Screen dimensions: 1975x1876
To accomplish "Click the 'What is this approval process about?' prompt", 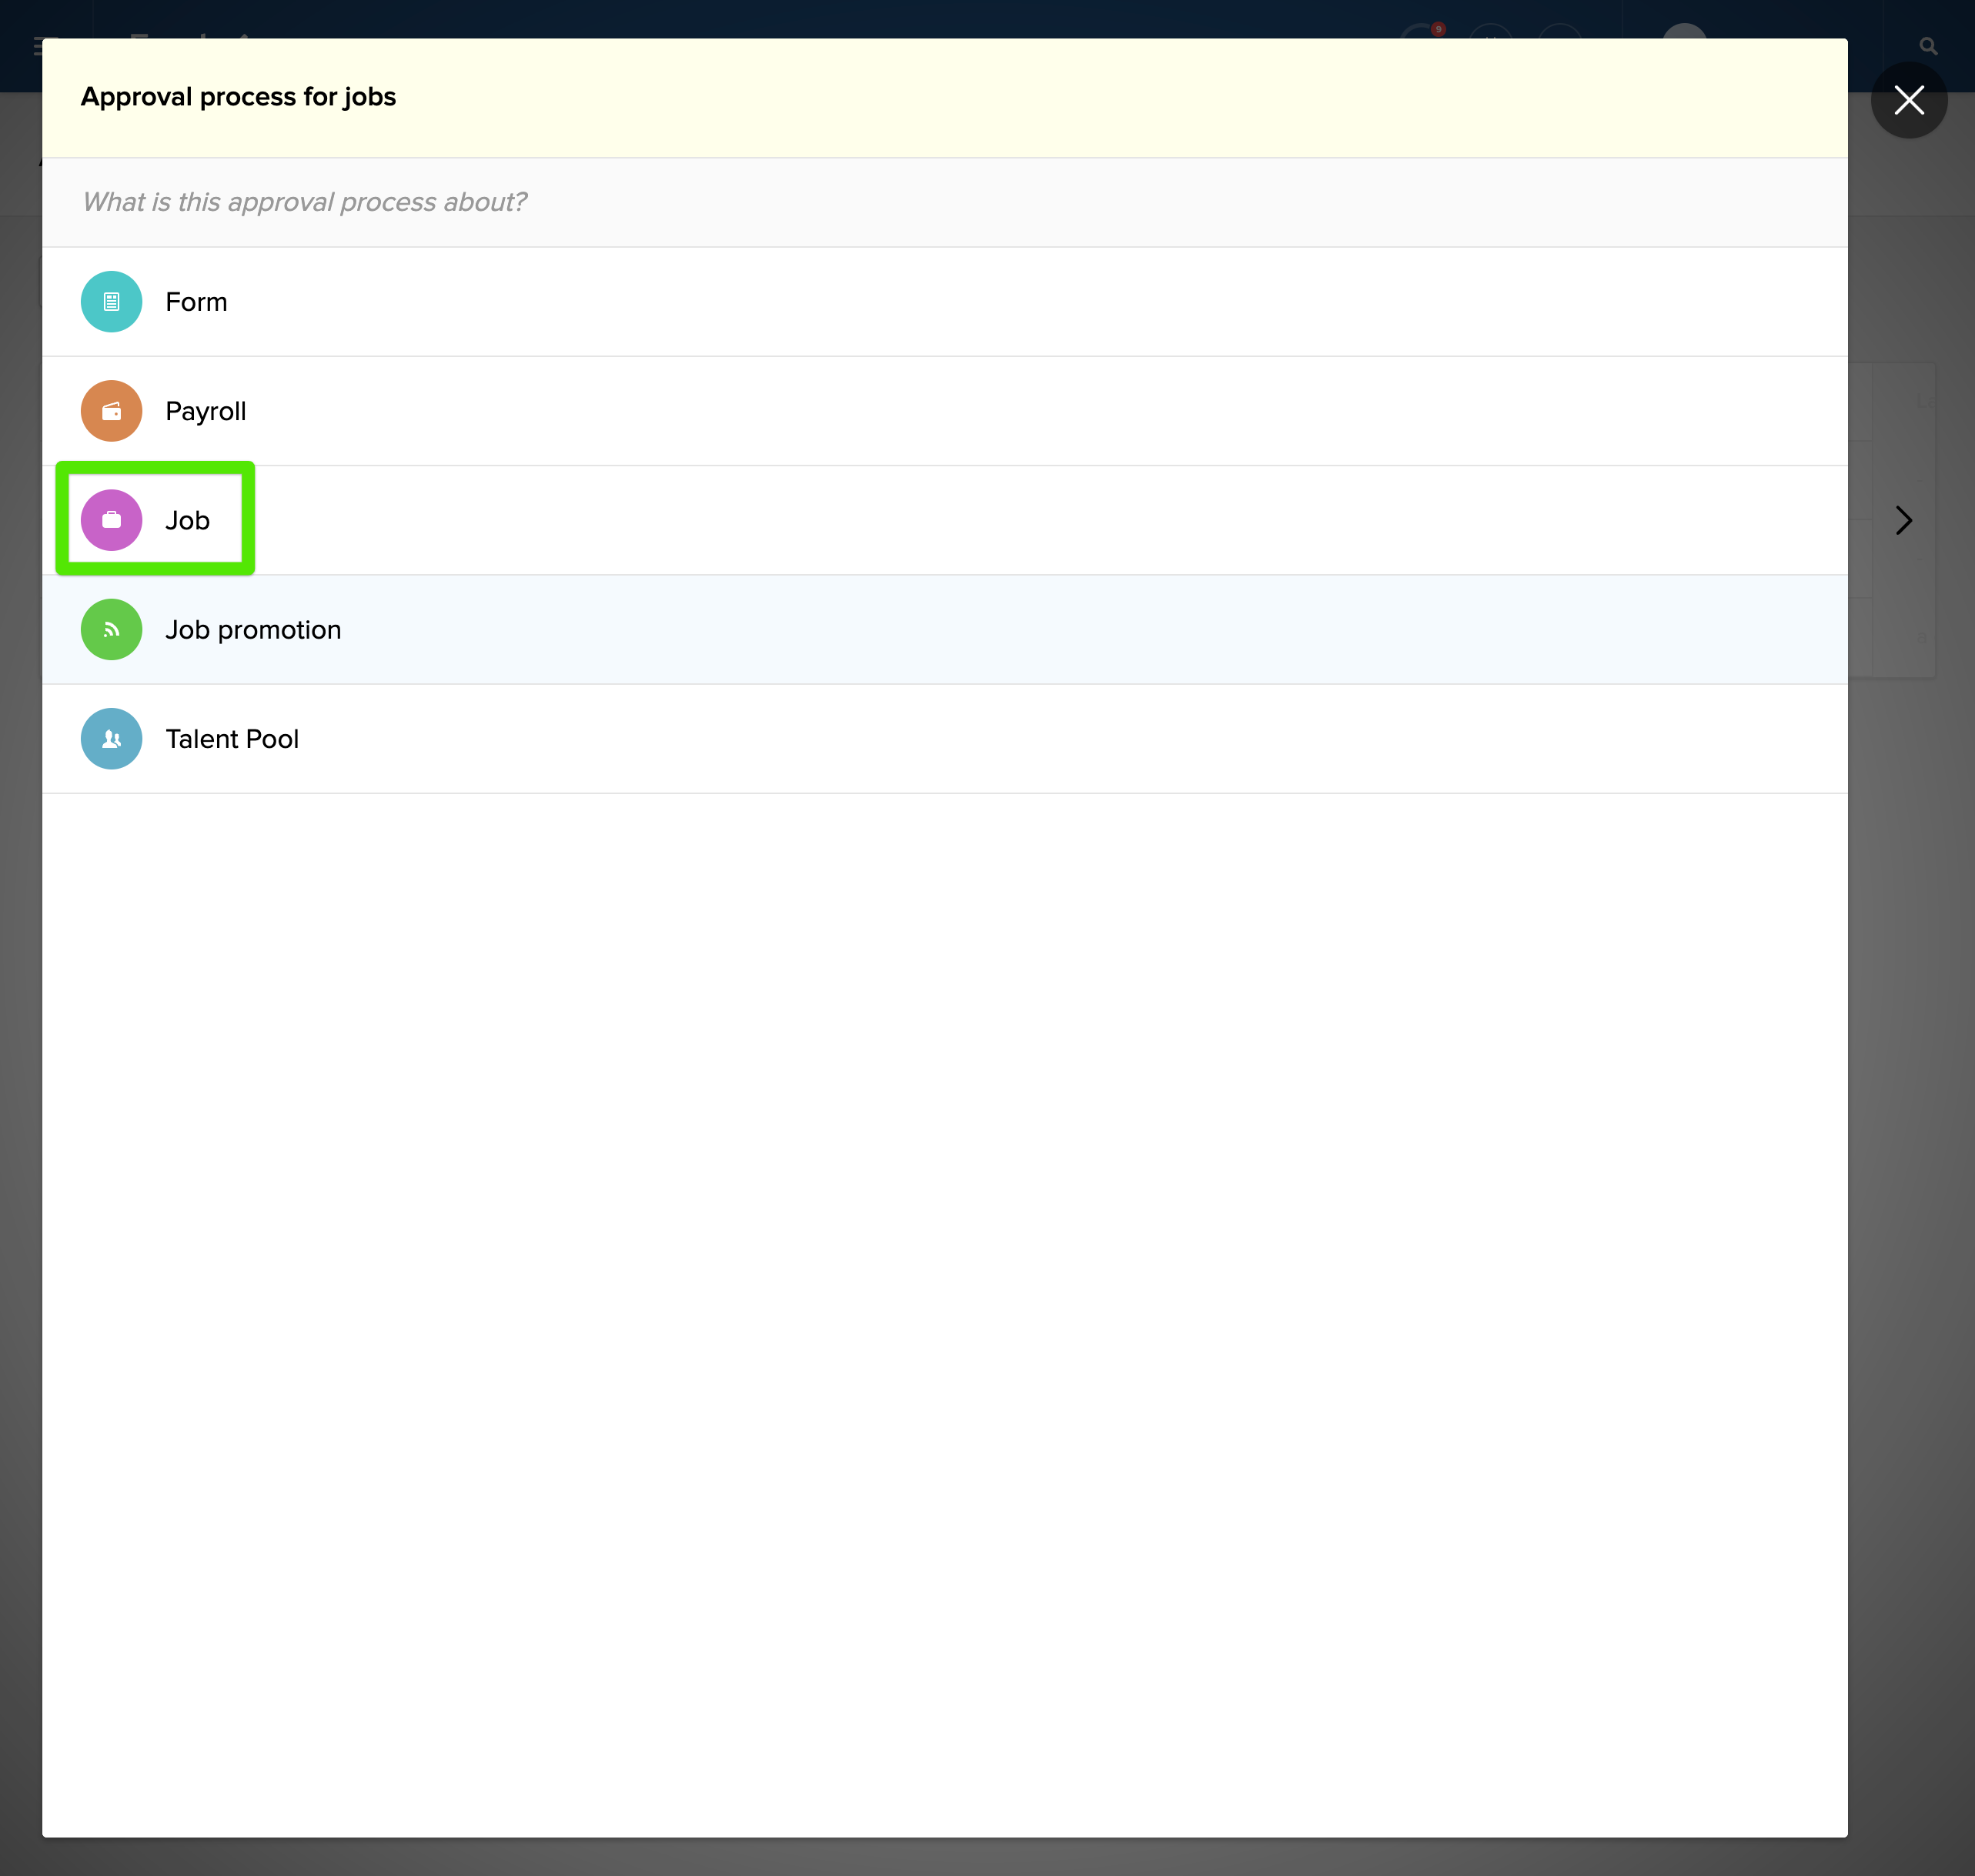I will coord(304,202).
